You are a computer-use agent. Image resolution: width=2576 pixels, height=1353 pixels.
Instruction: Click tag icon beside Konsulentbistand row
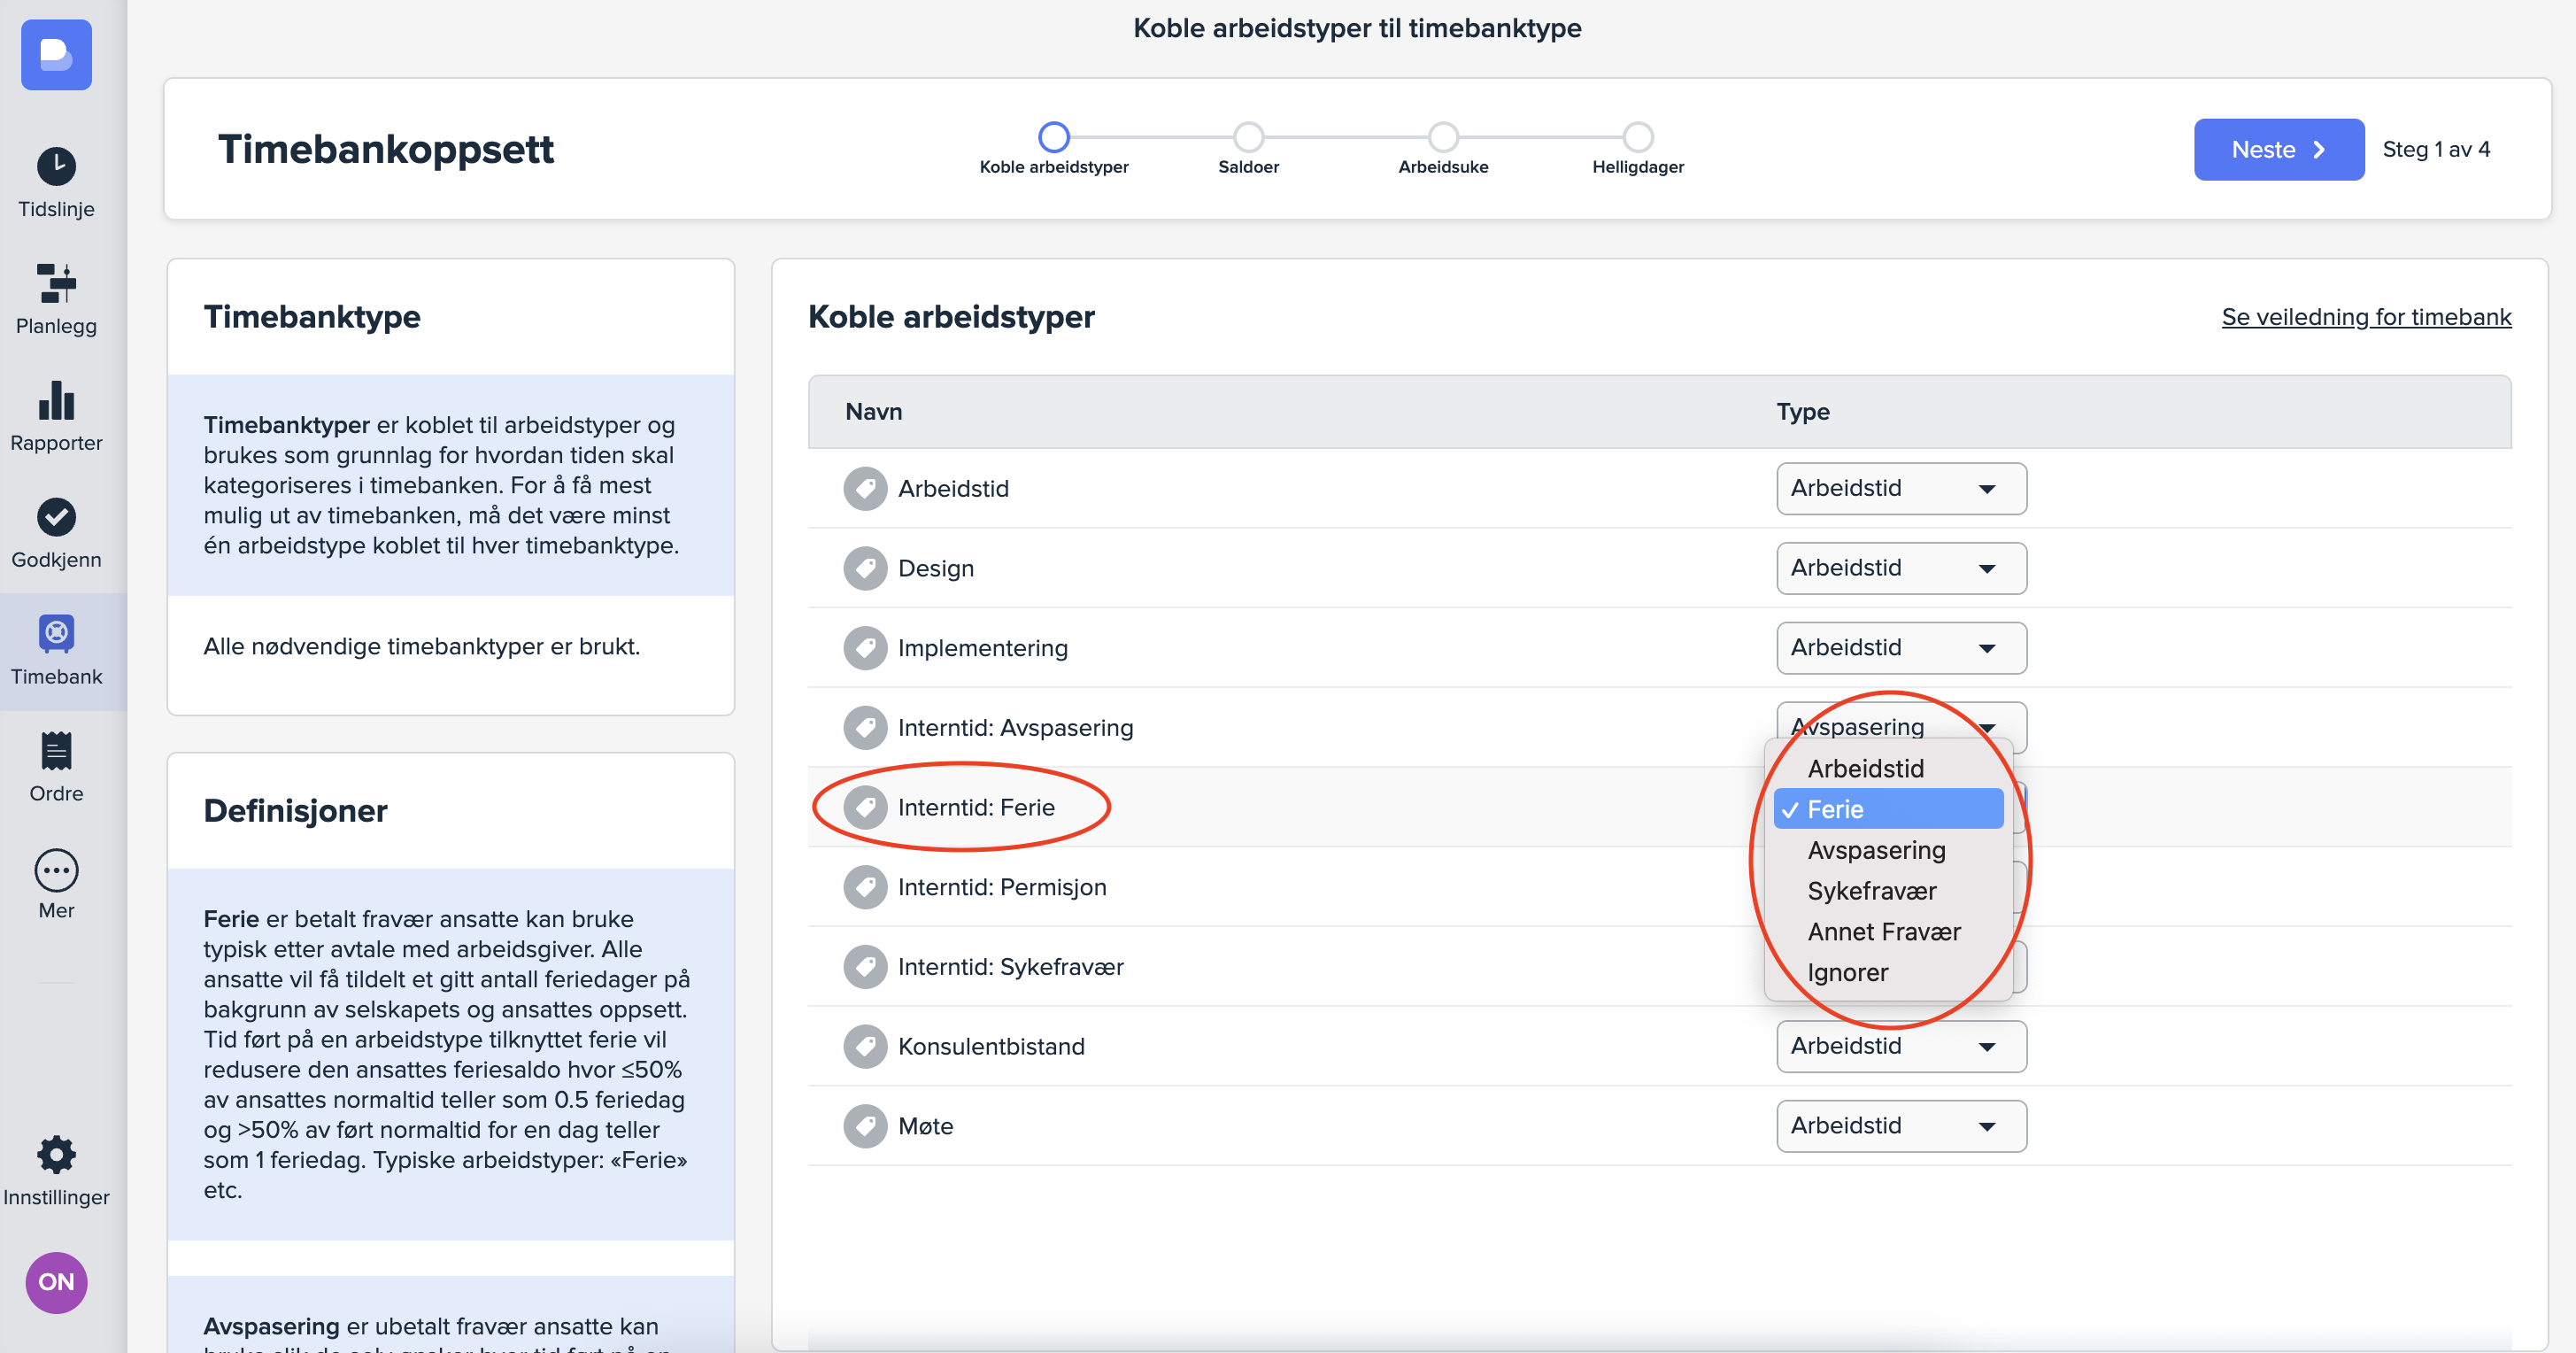(x=864, y=1046)
